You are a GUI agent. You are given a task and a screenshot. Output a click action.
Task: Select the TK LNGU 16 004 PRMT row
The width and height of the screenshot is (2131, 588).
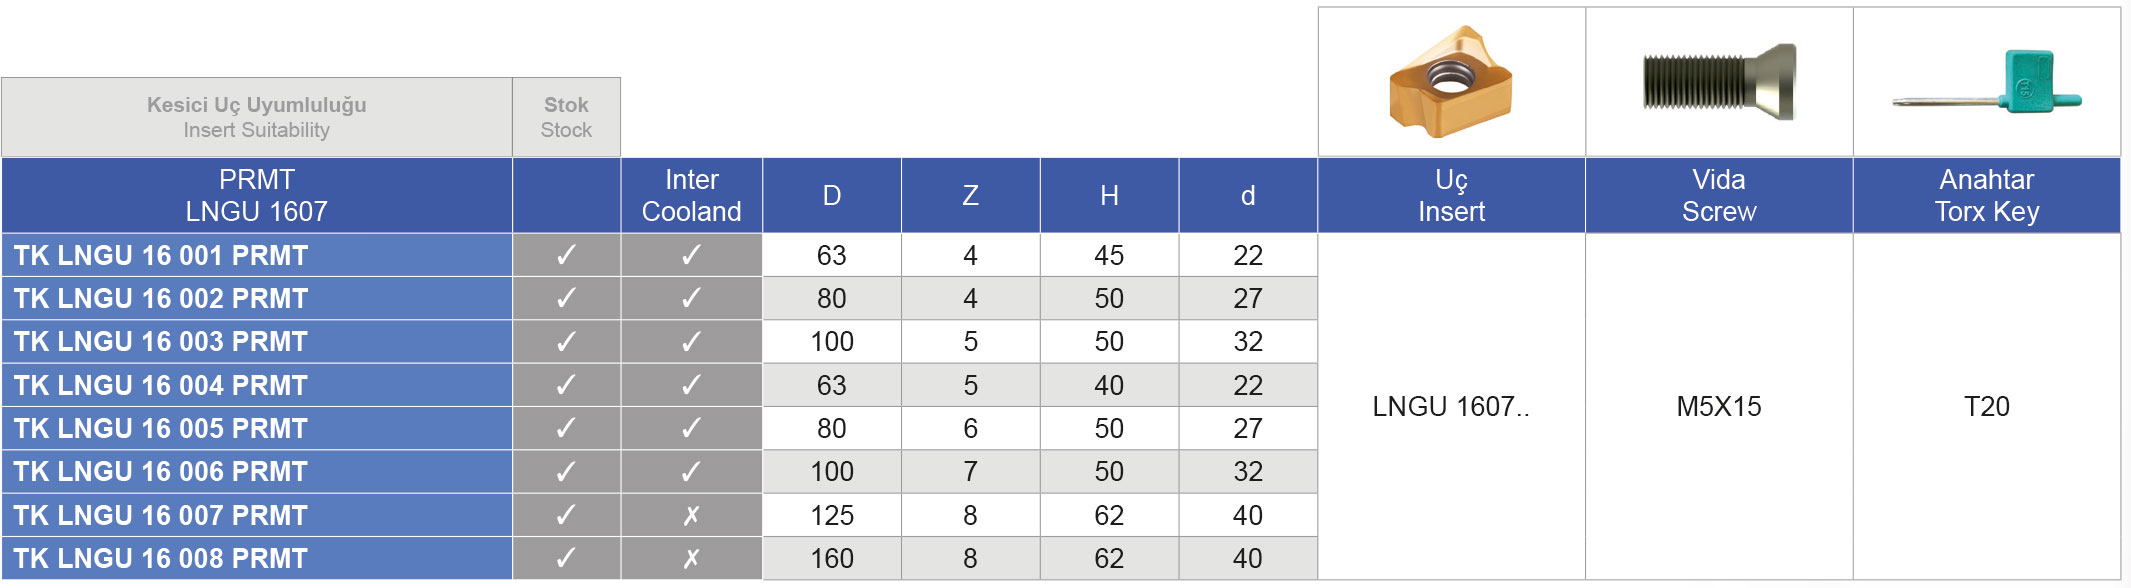tap(161, 386)
